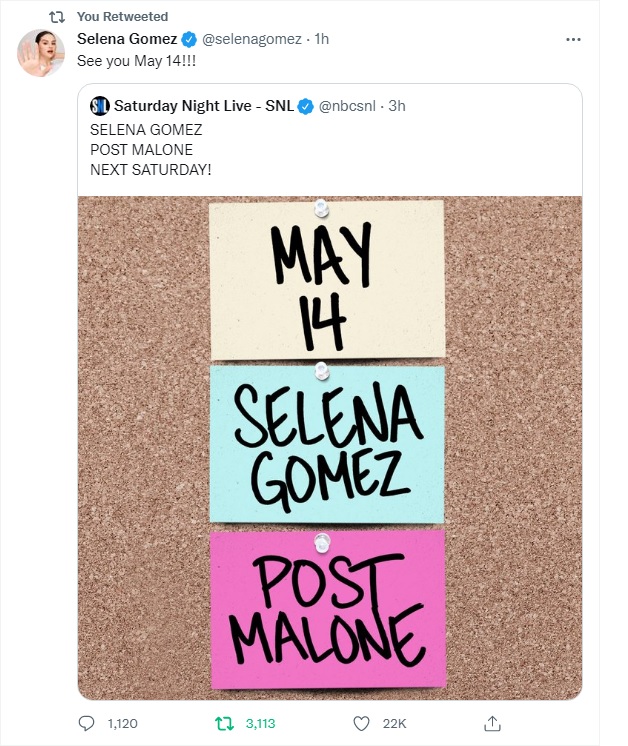
Task: Click the SNL quoted tweet avatar
Action: (99, 106)
